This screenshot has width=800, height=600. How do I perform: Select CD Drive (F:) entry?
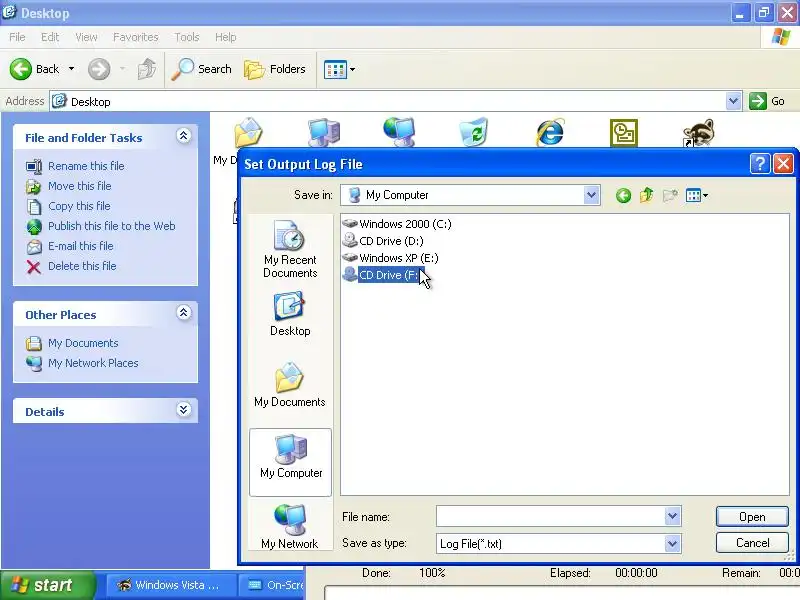(383, 275)
